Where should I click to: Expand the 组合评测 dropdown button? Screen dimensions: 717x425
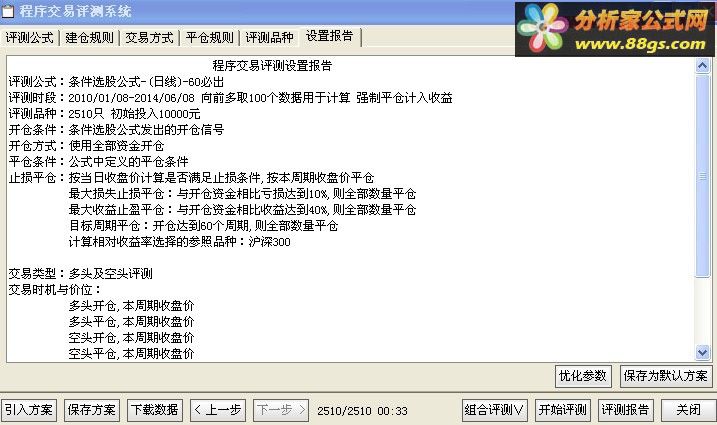(x=495, y=410)
